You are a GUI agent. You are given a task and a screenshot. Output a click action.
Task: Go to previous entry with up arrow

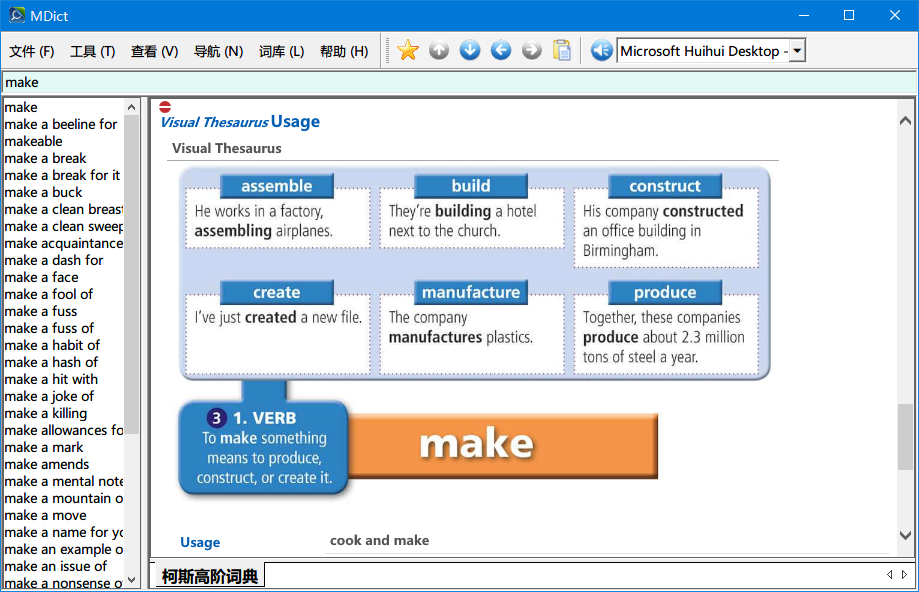pyautogui.click(x=438, y=50)
